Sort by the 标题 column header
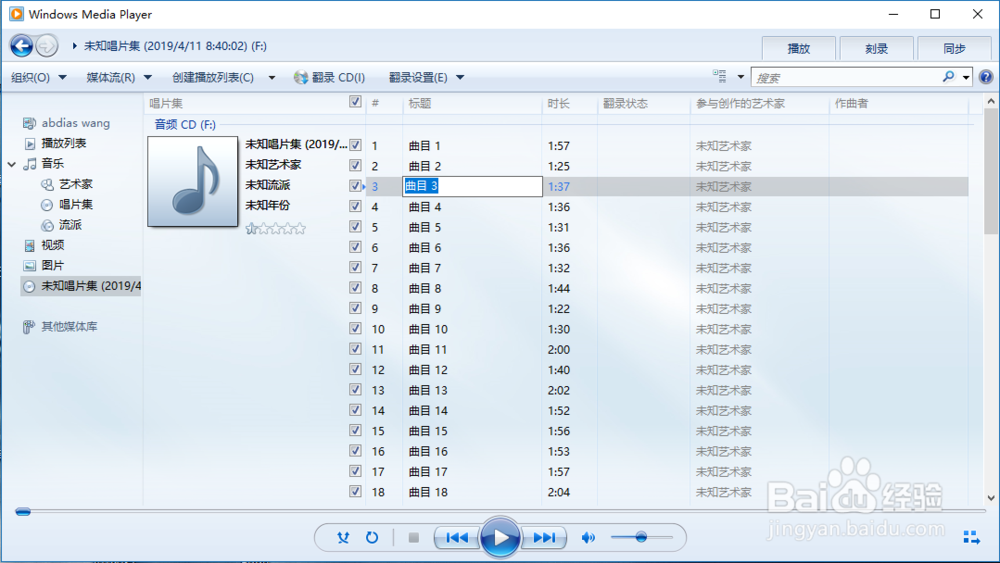The image size is (1000, 563). (x=473, y=103)
